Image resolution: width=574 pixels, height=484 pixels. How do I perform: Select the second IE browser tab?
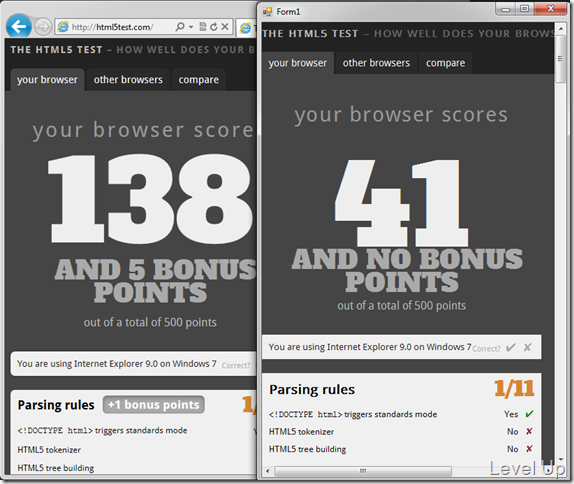(x=247, y=28)
